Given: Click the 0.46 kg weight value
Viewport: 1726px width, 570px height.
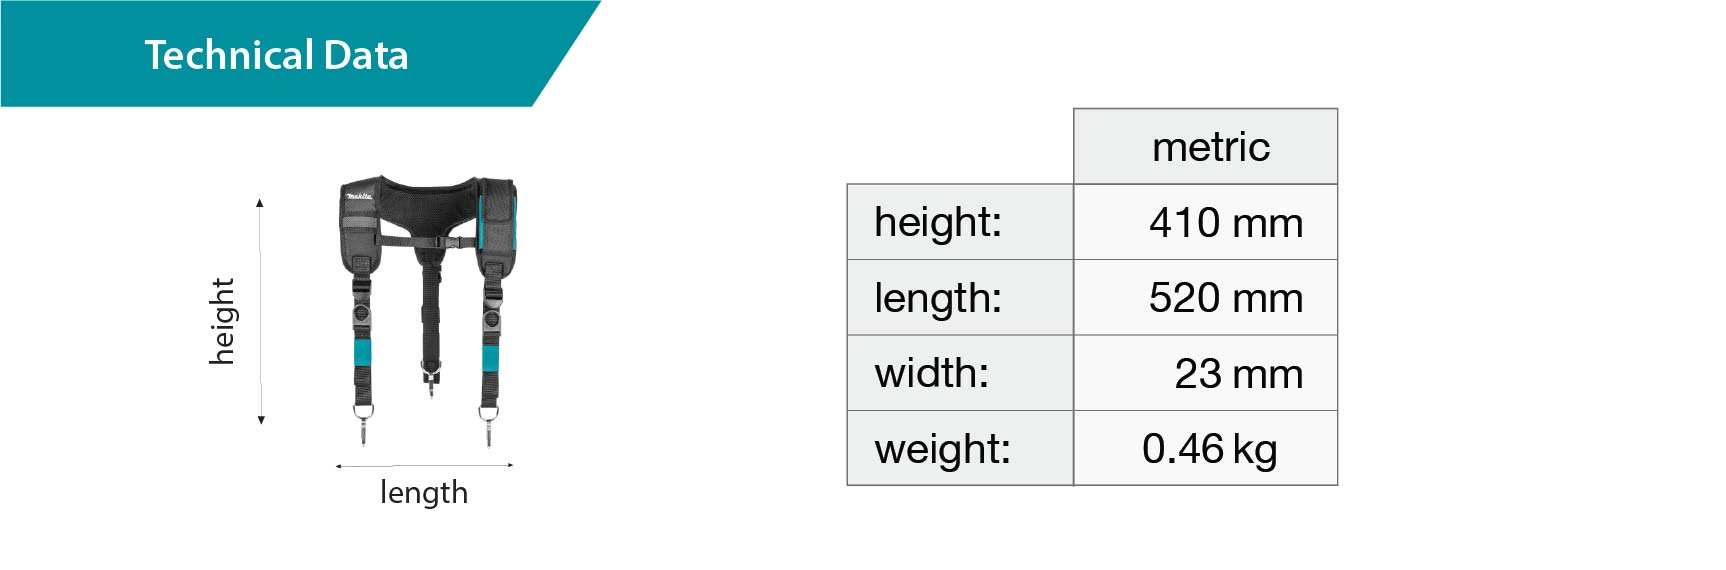Looking at the screenshot, I should tap(1209, 449).
